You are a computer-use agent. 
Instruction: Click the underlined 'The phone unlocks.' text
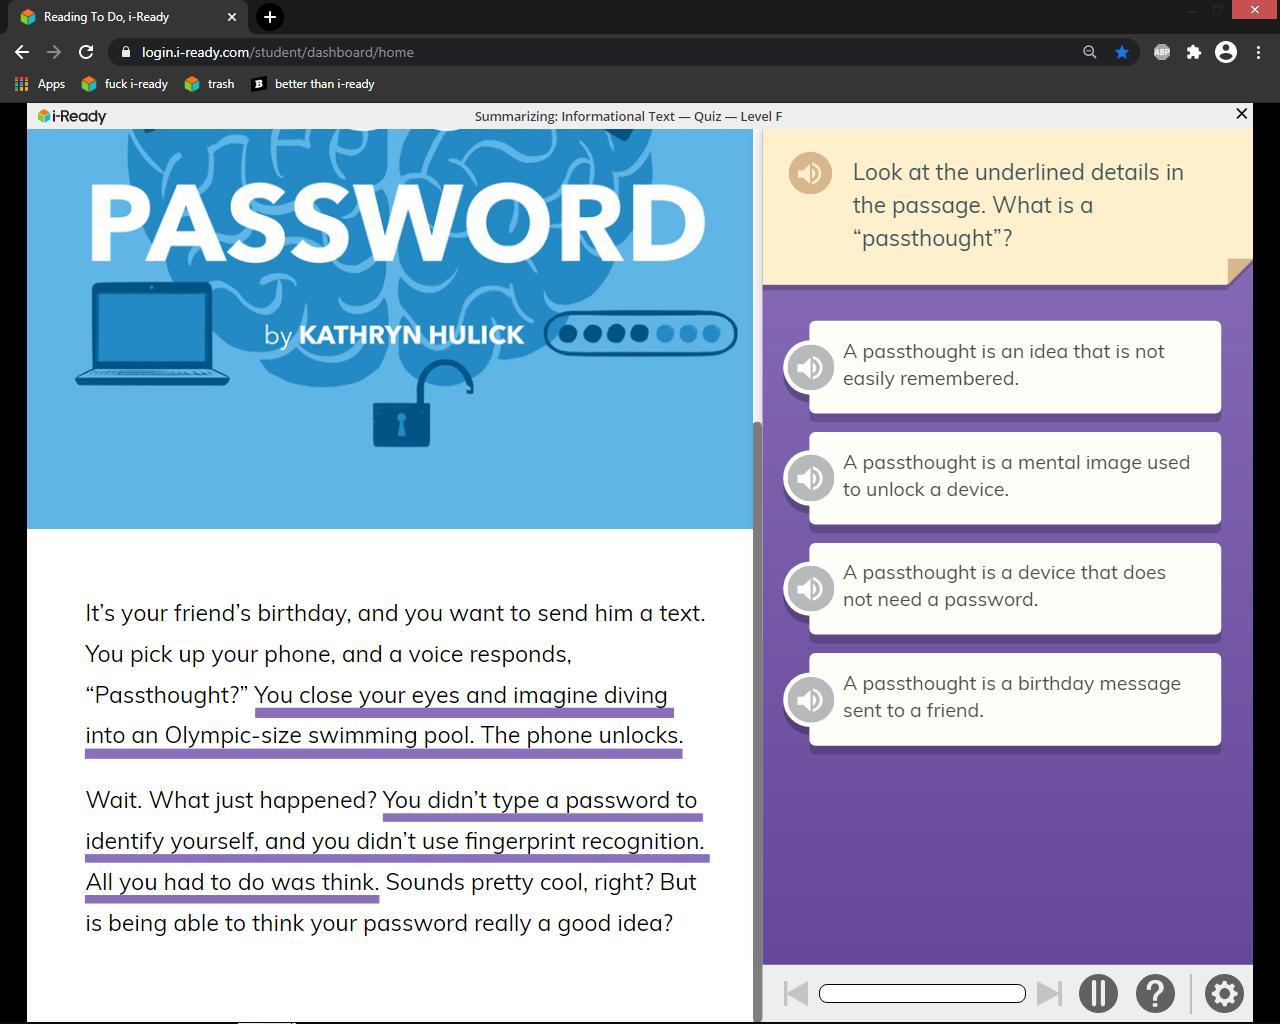[582, 735]
